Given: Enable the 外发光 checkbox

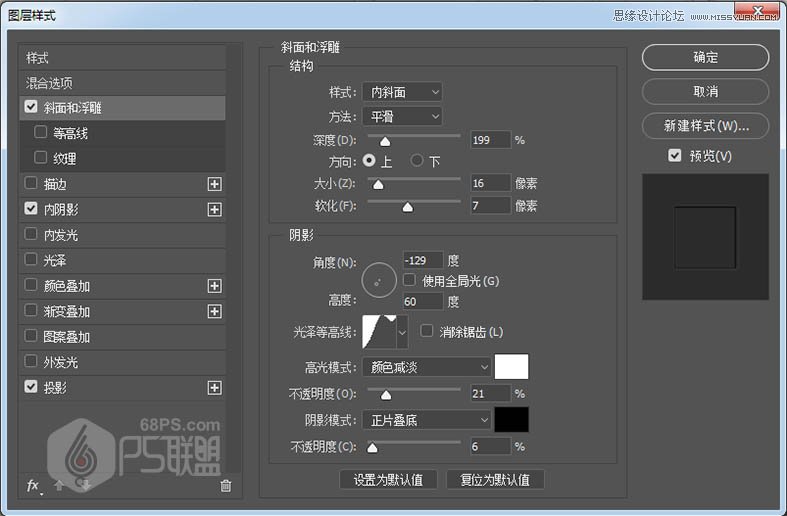Looking at the screenshot, I should [x=31, y=361].
